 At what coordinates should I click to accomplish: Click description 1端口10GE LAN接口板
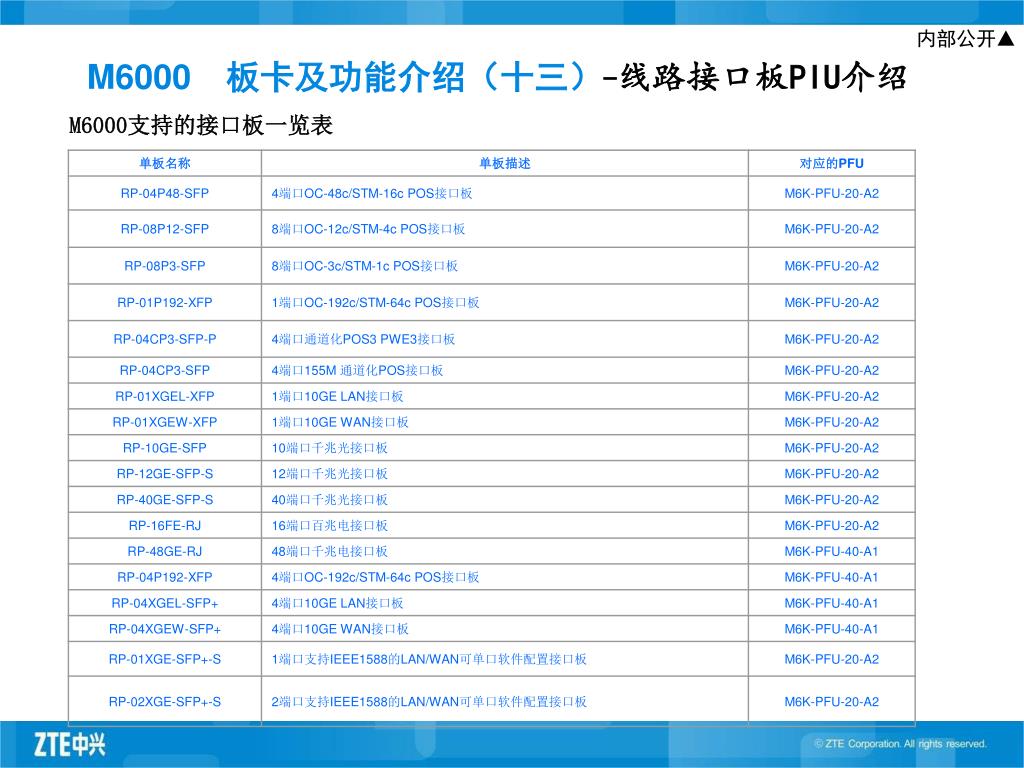338,396
